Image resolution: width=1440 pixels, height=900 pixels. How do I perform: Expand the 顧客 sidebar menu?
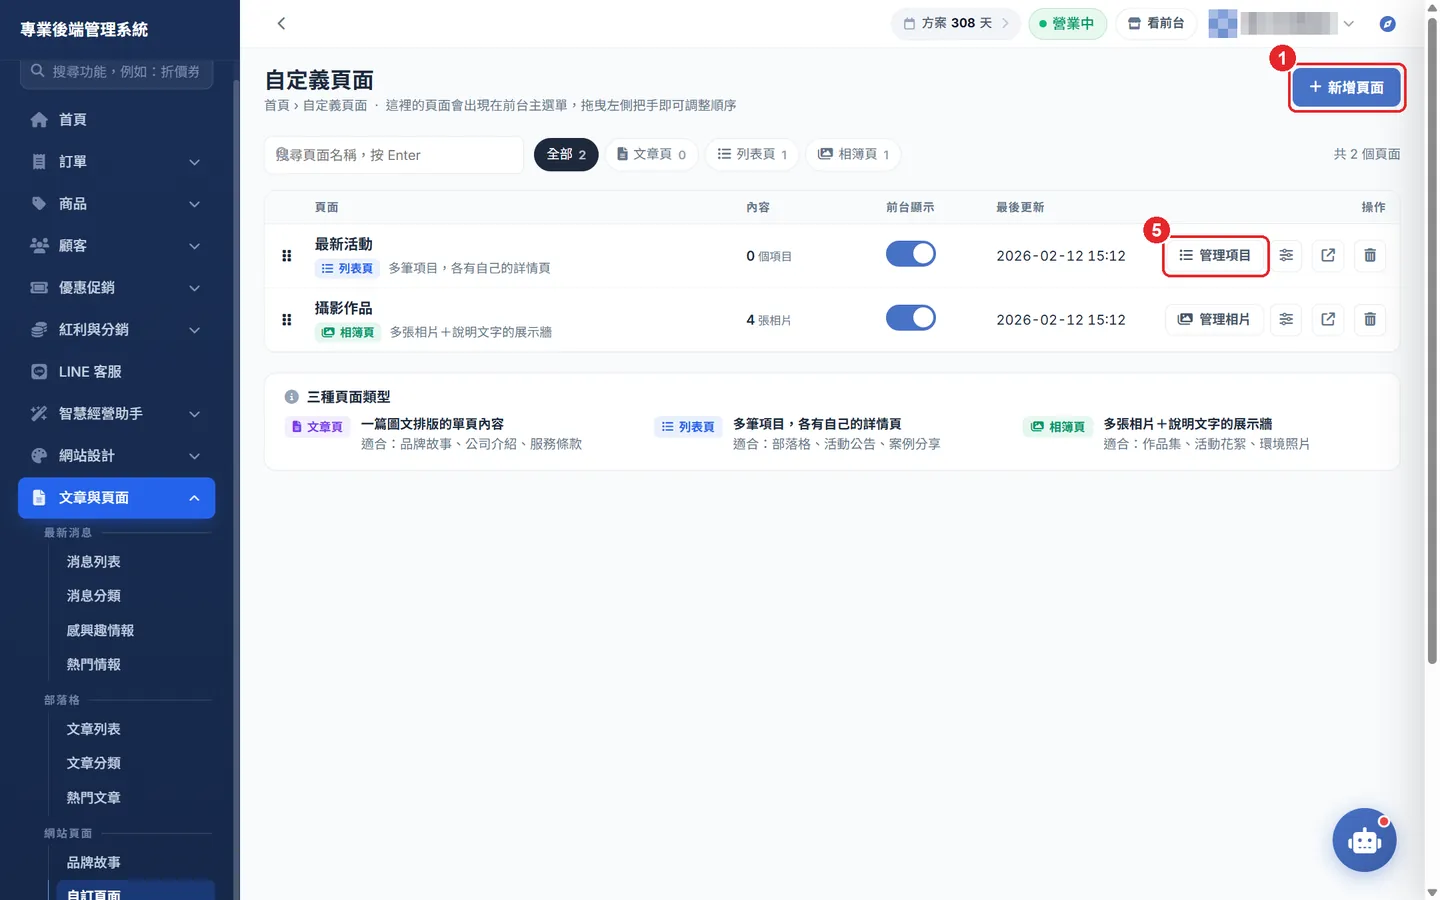(x=117, y=246)
